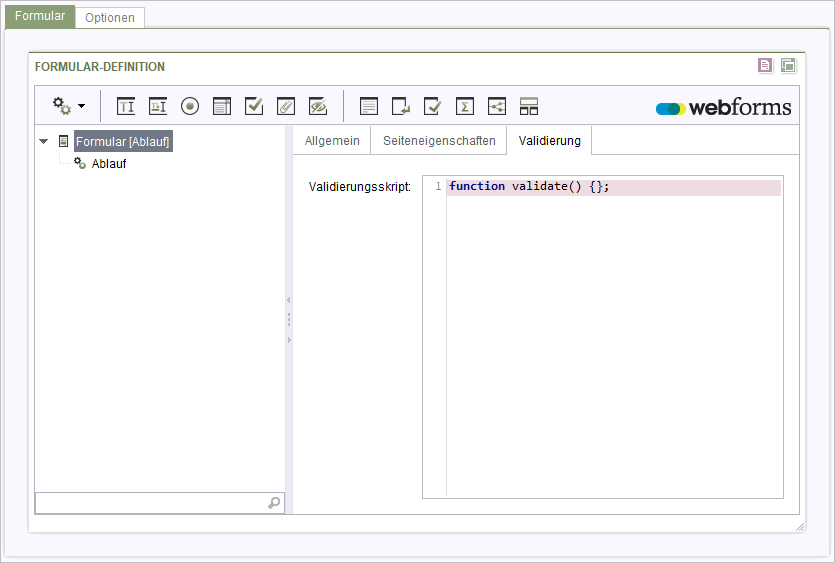Click the magnifier search icon
Viewport: 835px width, 563px height.
coord(274,503)
